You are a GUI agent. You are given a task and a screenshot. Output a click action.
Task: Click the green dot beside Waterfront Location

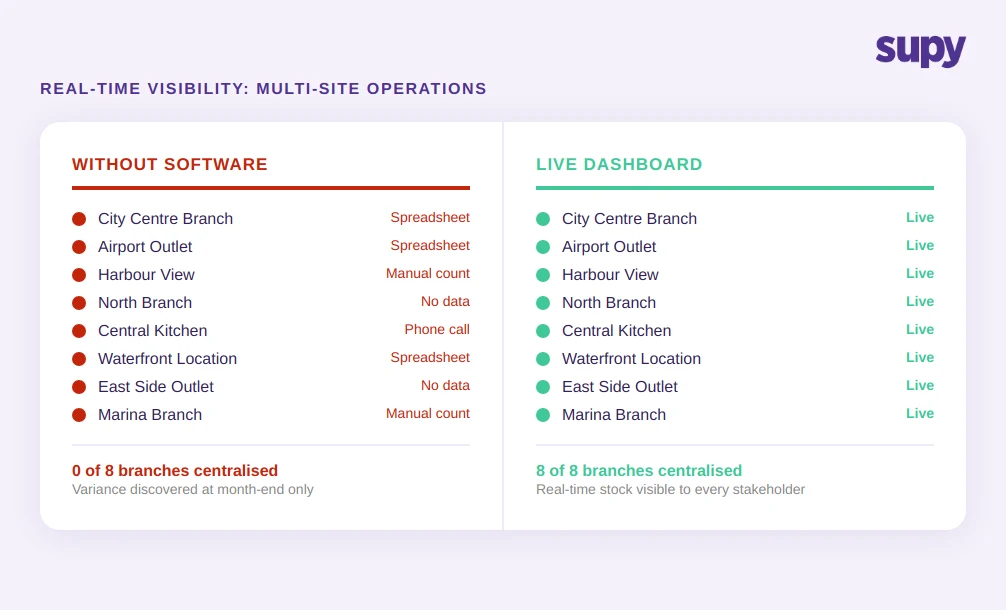(543, 359)
